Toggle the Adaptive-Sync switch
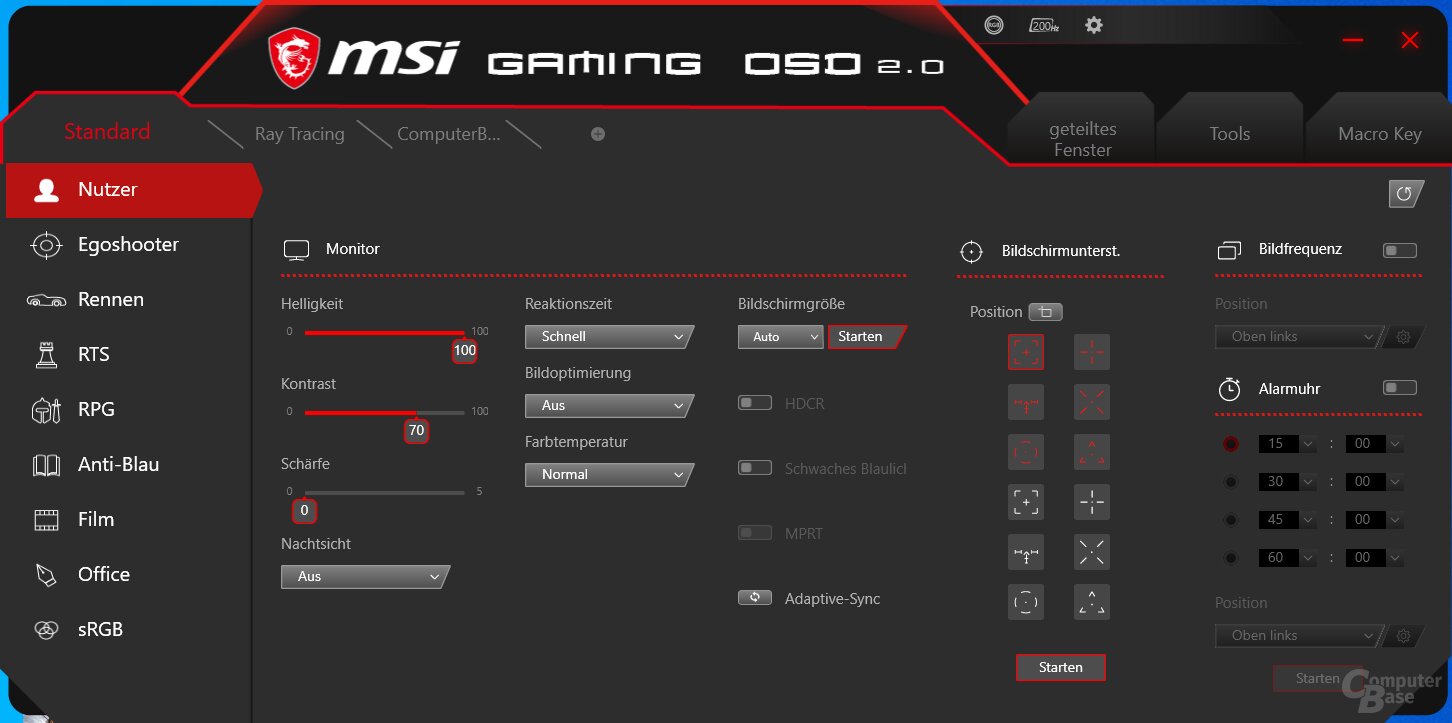 pyautogui.click(x=755, y=598)
